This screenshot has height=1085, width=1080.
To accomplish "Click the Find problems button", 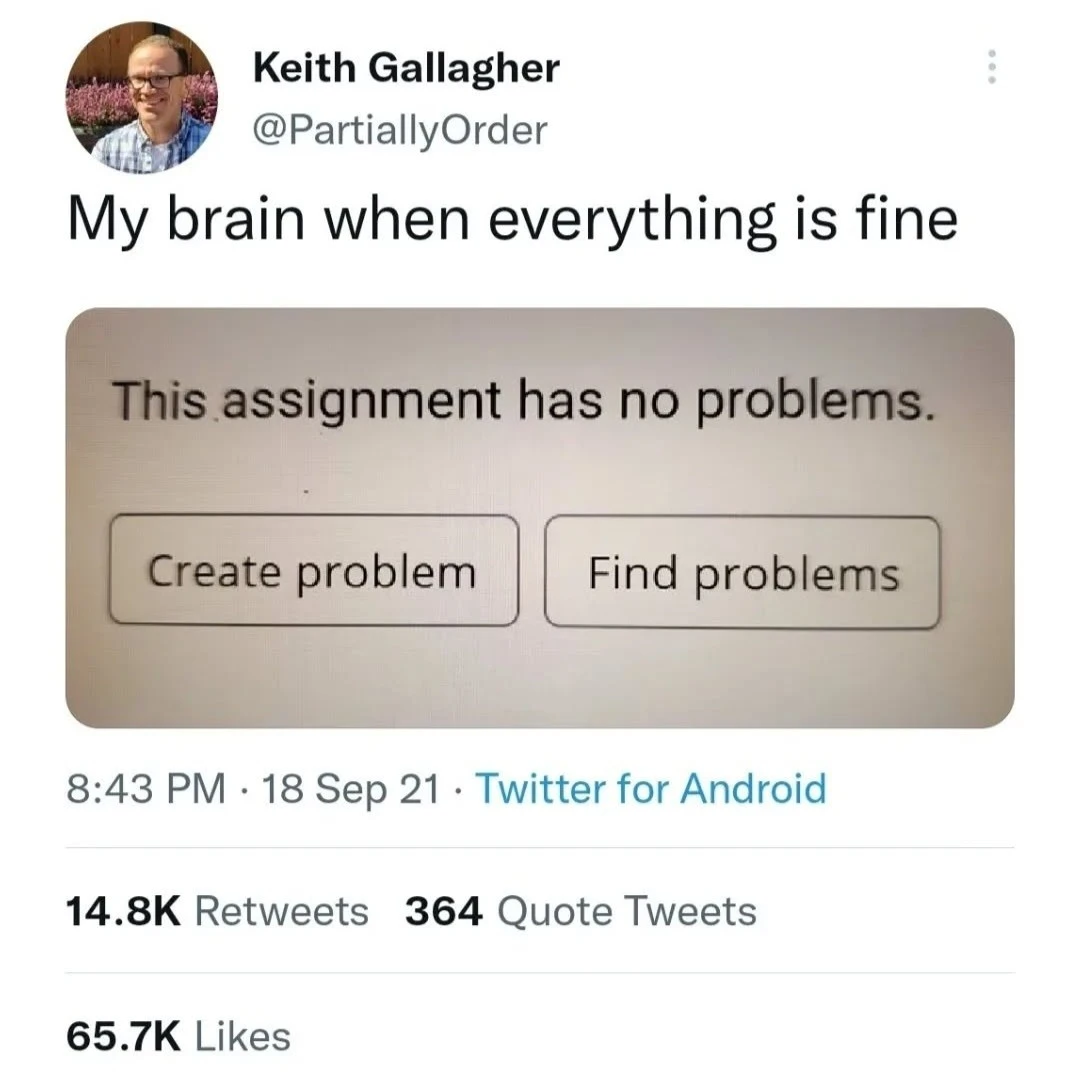I will coord(742,573).
